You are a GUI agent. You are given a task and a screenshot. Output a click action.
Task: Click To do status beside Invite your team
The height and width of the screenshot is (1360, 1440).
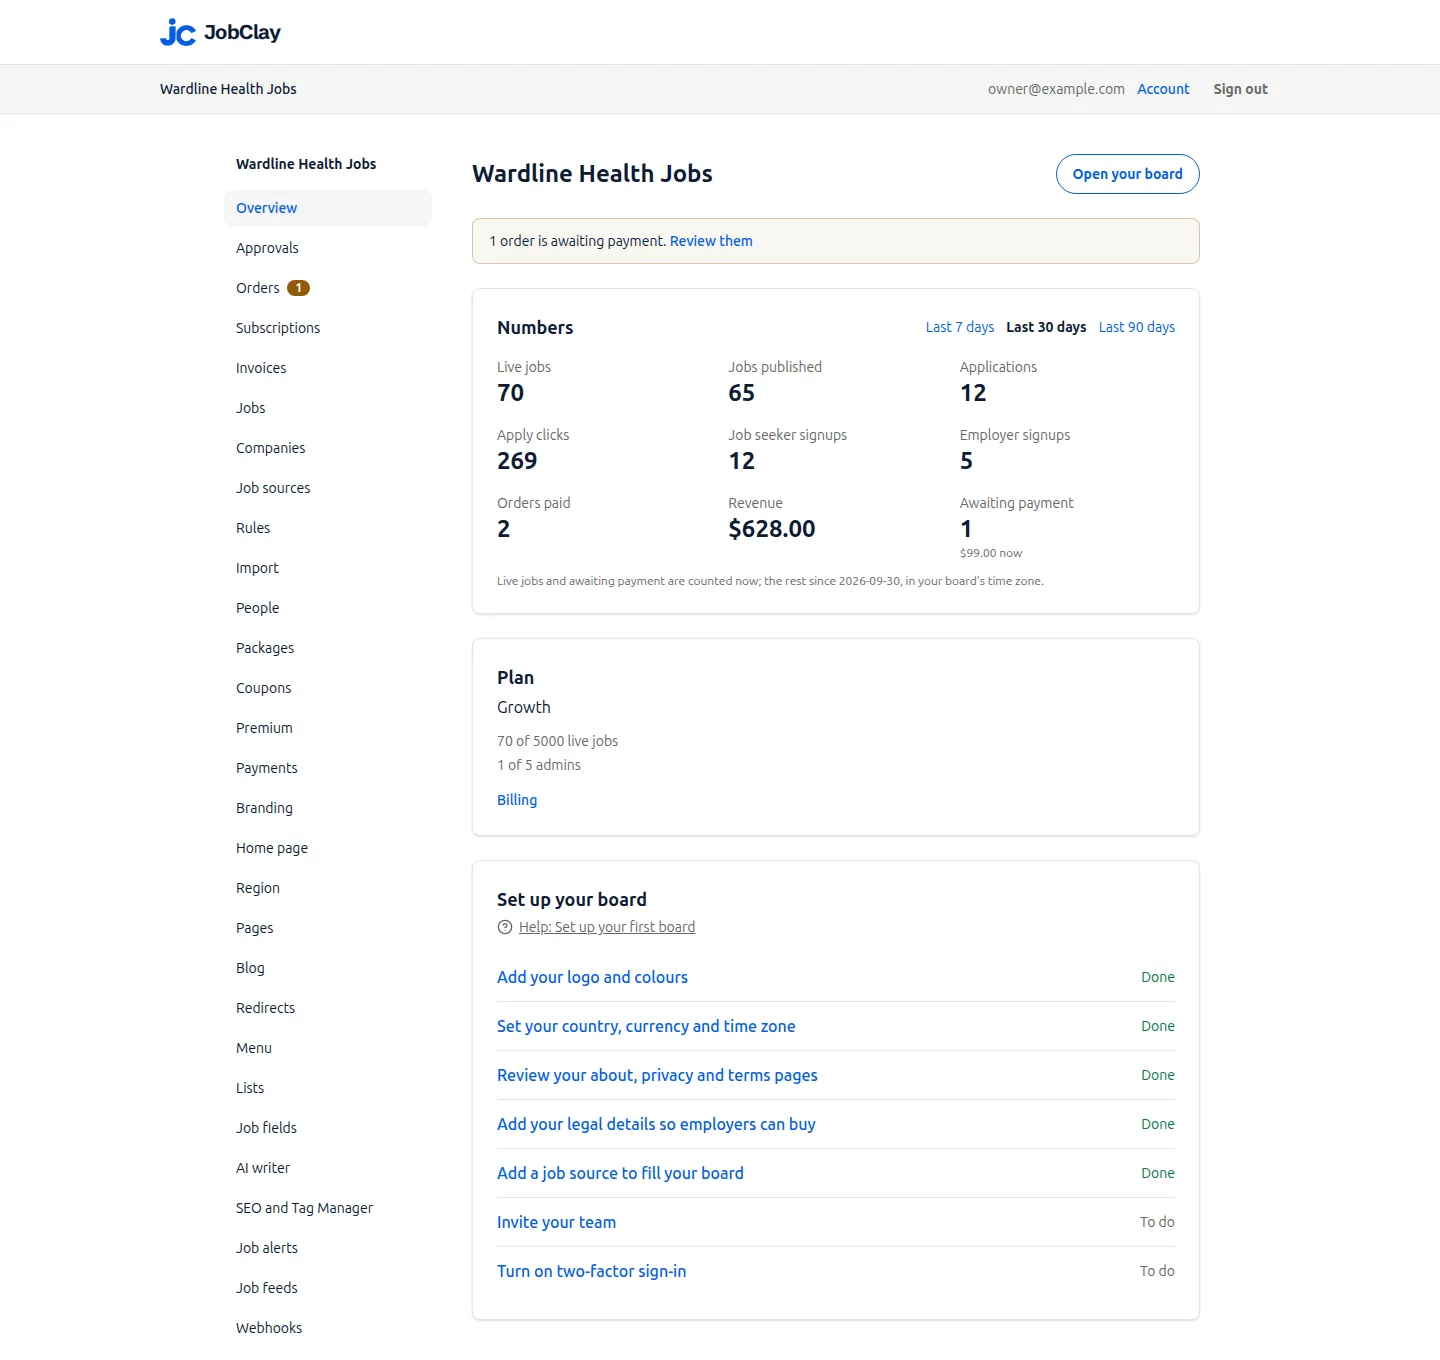pos(1157,1222)
